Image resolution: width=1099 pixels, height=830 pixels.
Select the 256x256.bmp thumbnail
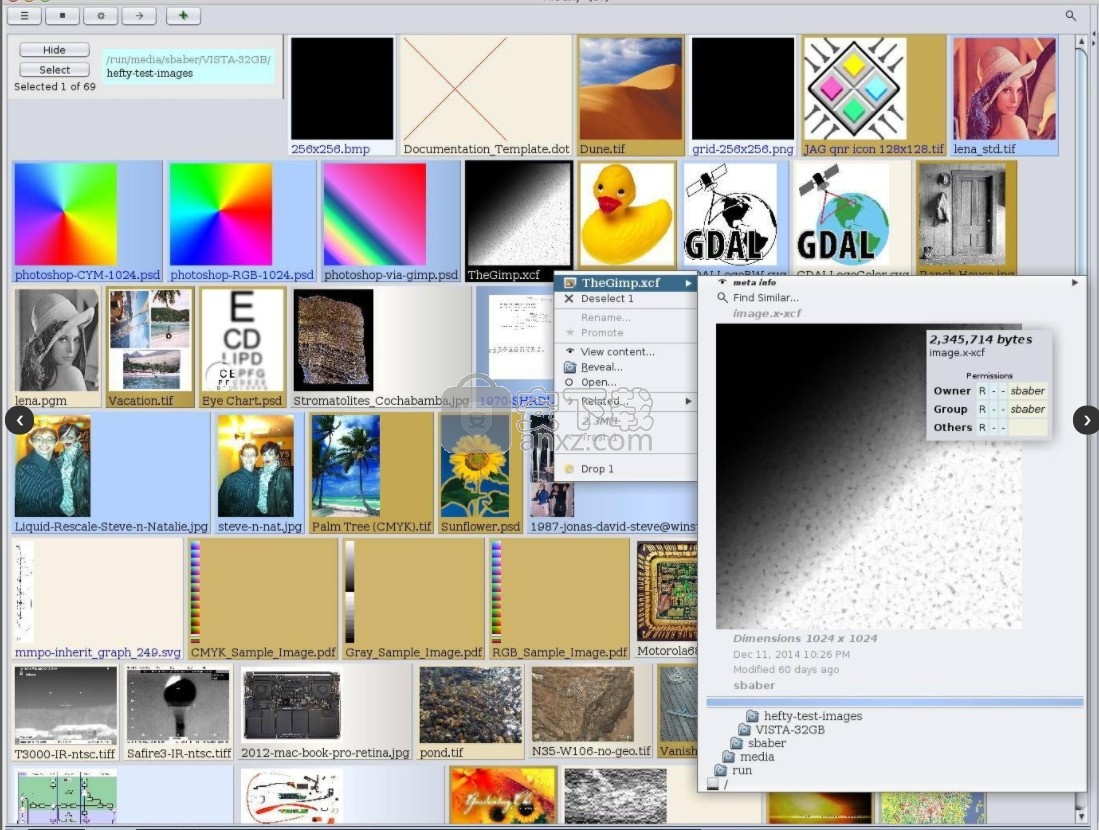pos(342,89)
